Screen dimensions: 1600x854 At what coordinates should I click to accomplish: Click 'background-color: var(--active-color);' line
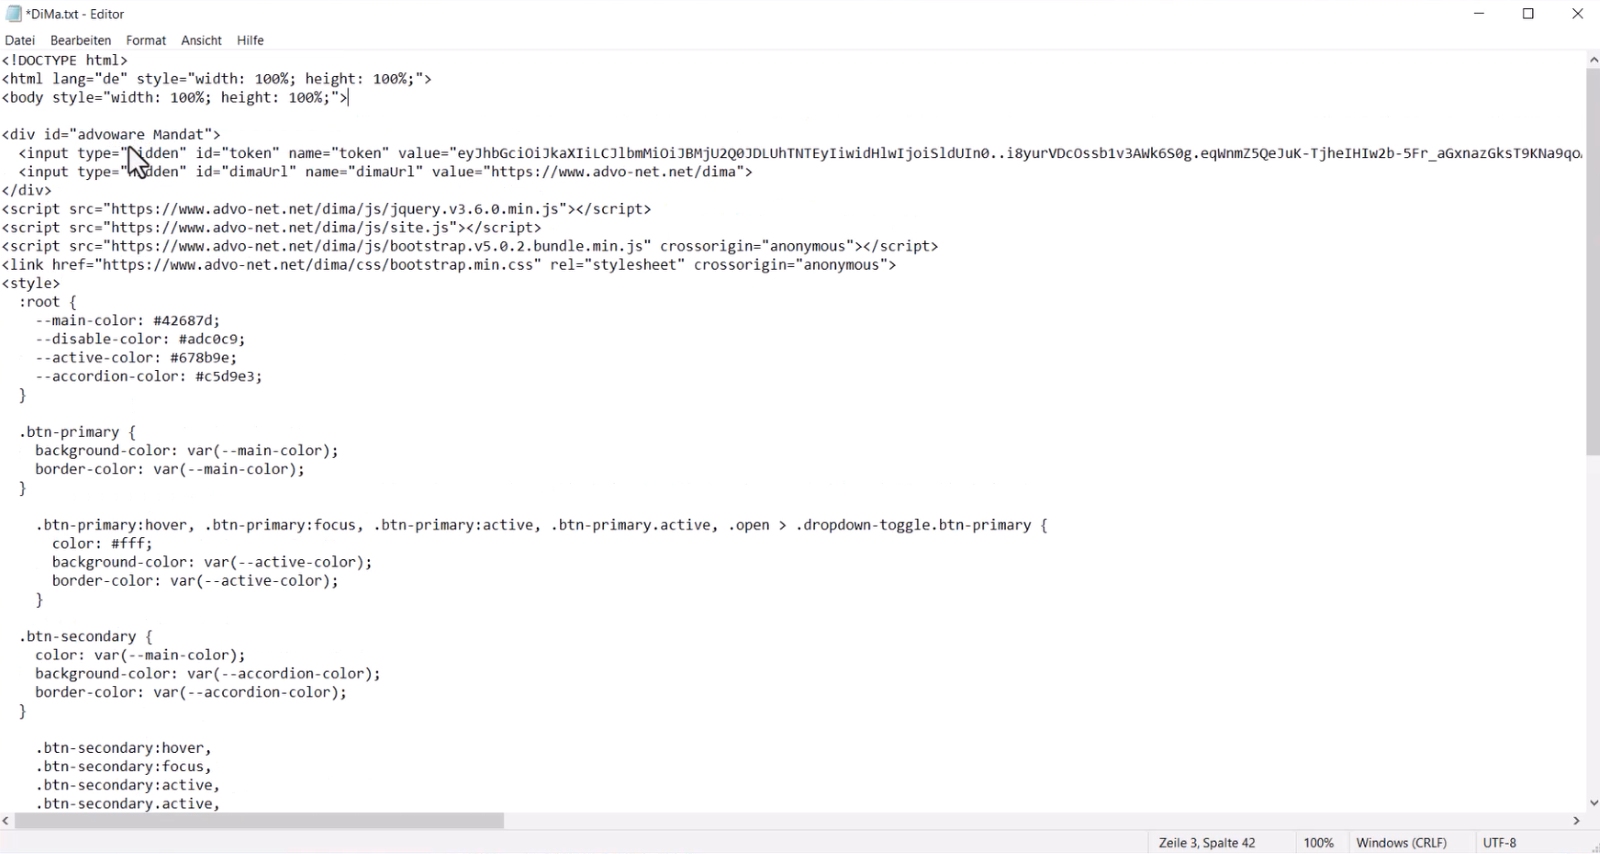pyautogui.click(x=212, y=563)
